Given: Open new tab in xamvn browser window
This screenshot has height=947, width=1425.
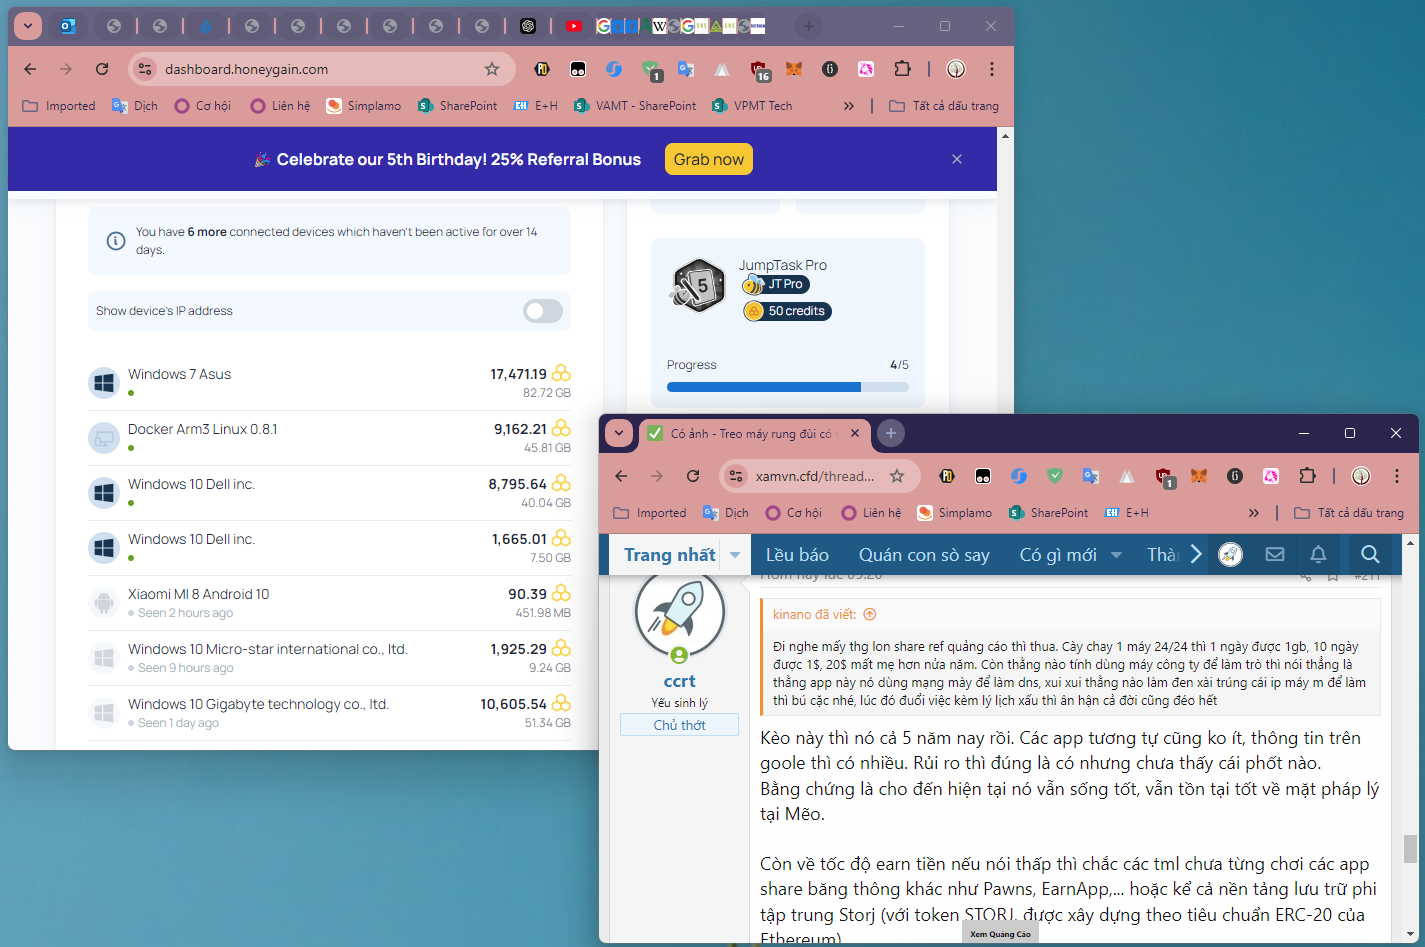Looking at the screenshot, I should coord(890,433).
